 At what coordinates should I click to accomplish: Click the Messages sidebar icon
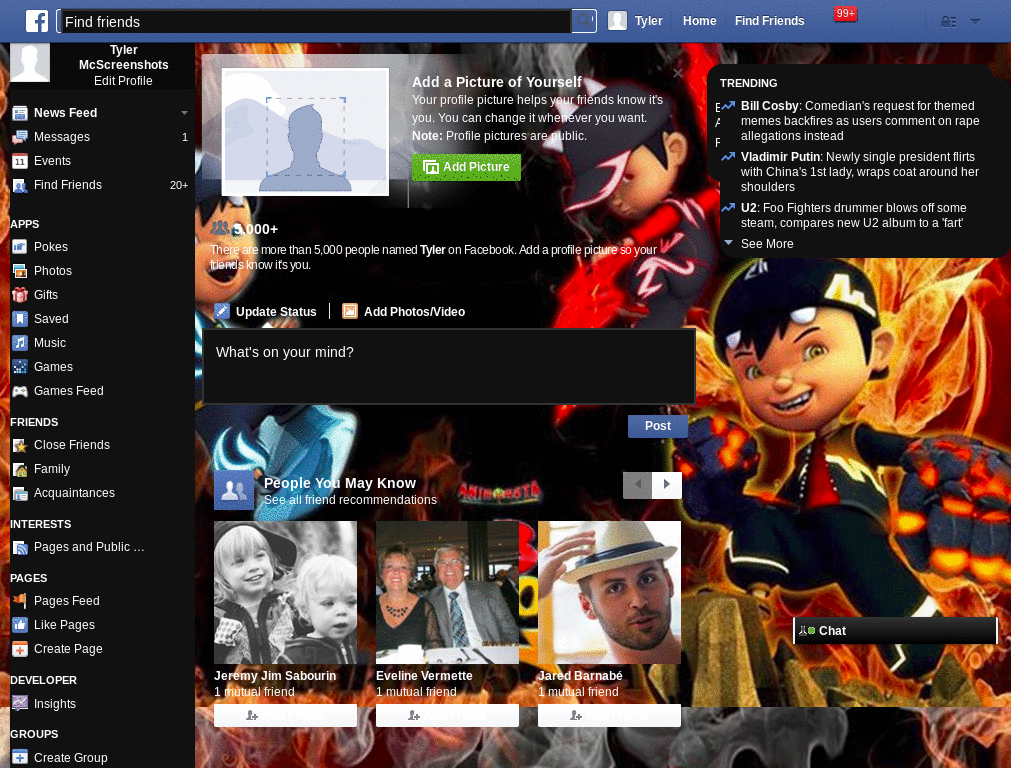click(x=20, y=137)
